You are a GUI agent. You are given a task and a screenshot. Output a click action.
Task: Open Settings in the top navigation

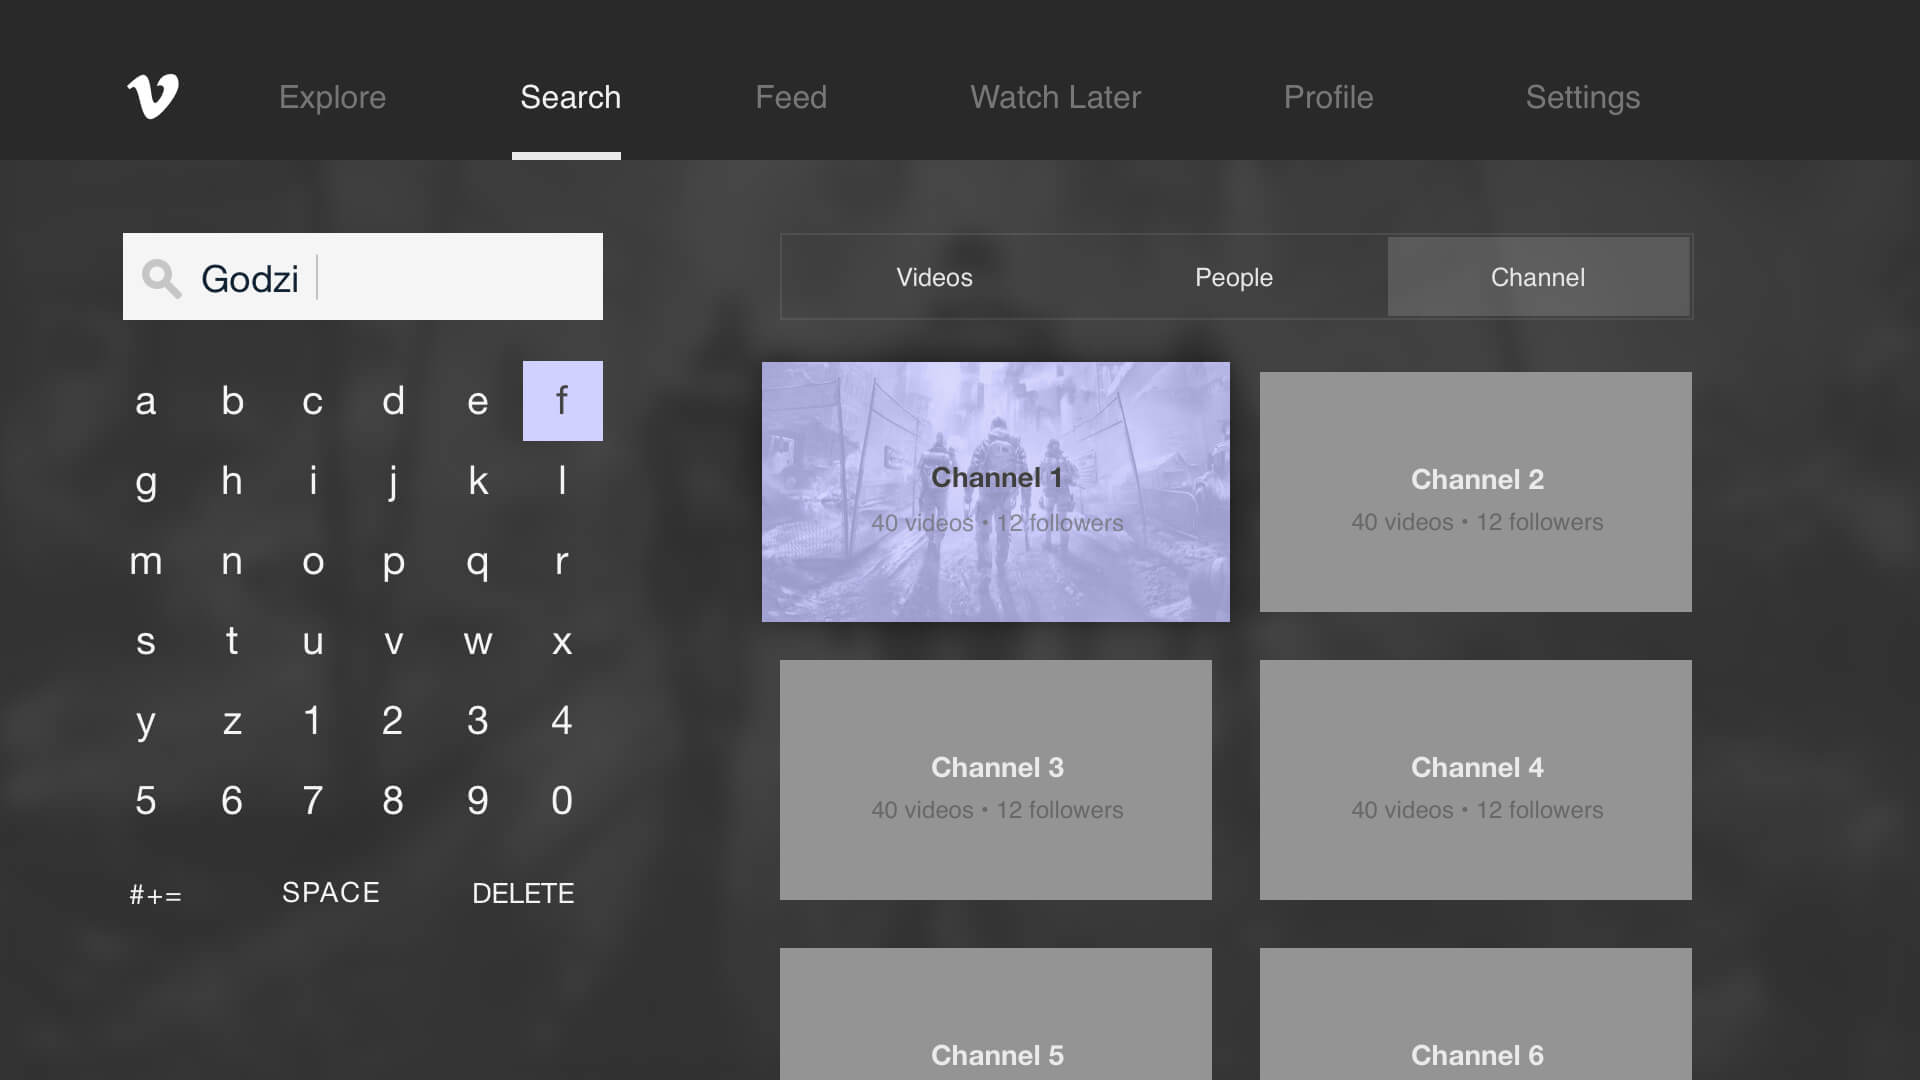(x=1582, y=97)
